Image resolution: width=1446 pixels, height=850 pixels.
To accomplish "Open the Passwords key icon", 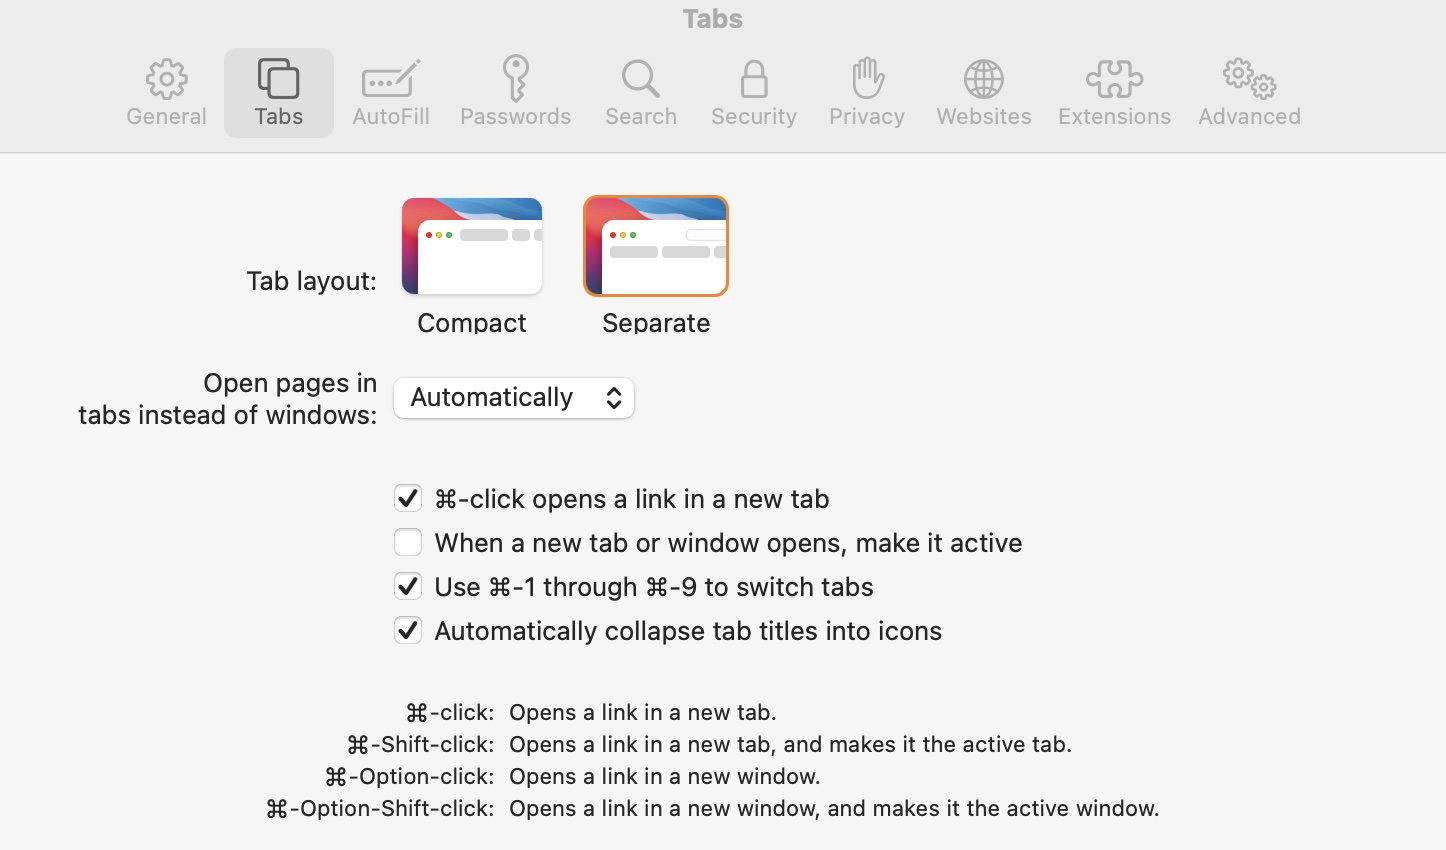I will (516, 78).
